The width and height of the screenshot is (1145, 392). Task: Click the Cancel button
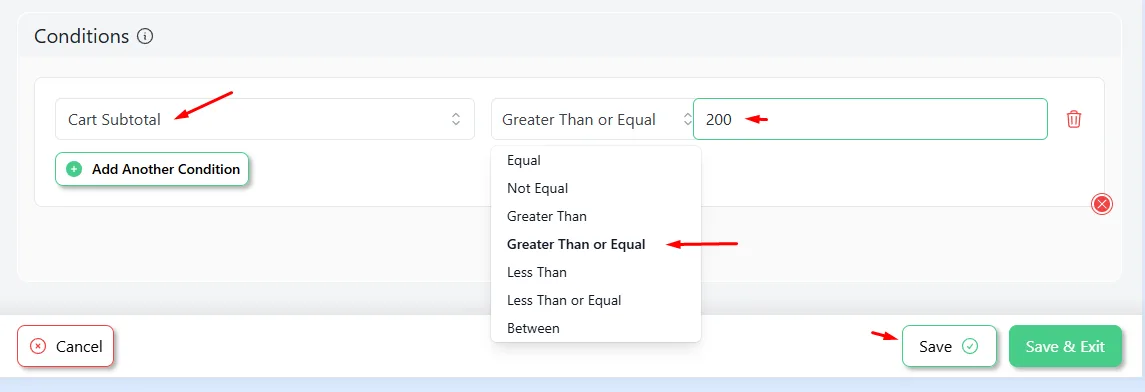pyautogui.click(x=65, y=346)
